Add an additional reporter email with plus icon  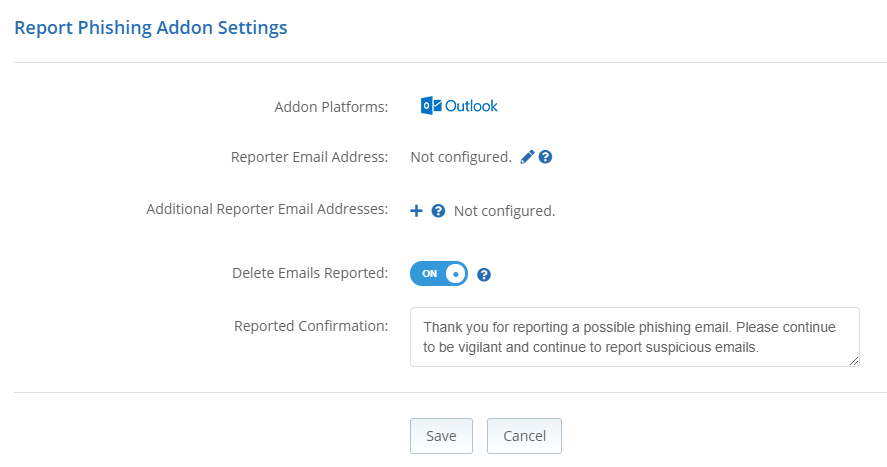tap(417, 211)
